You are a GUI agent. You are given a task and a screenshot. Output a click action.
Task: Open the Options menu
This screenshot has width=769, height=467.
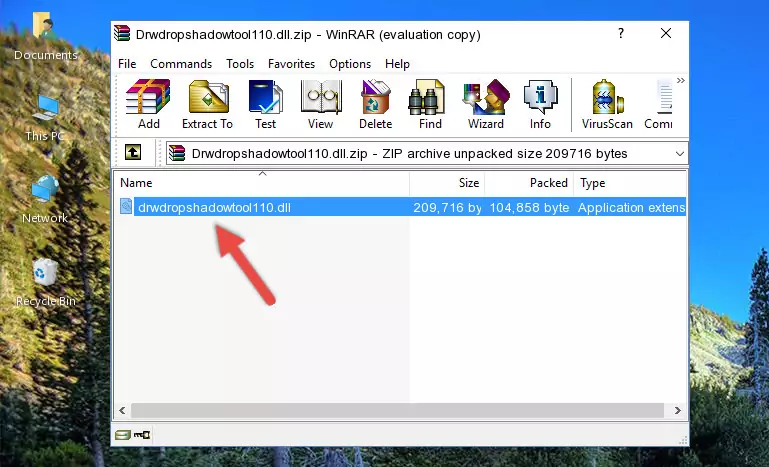[350, 64]
